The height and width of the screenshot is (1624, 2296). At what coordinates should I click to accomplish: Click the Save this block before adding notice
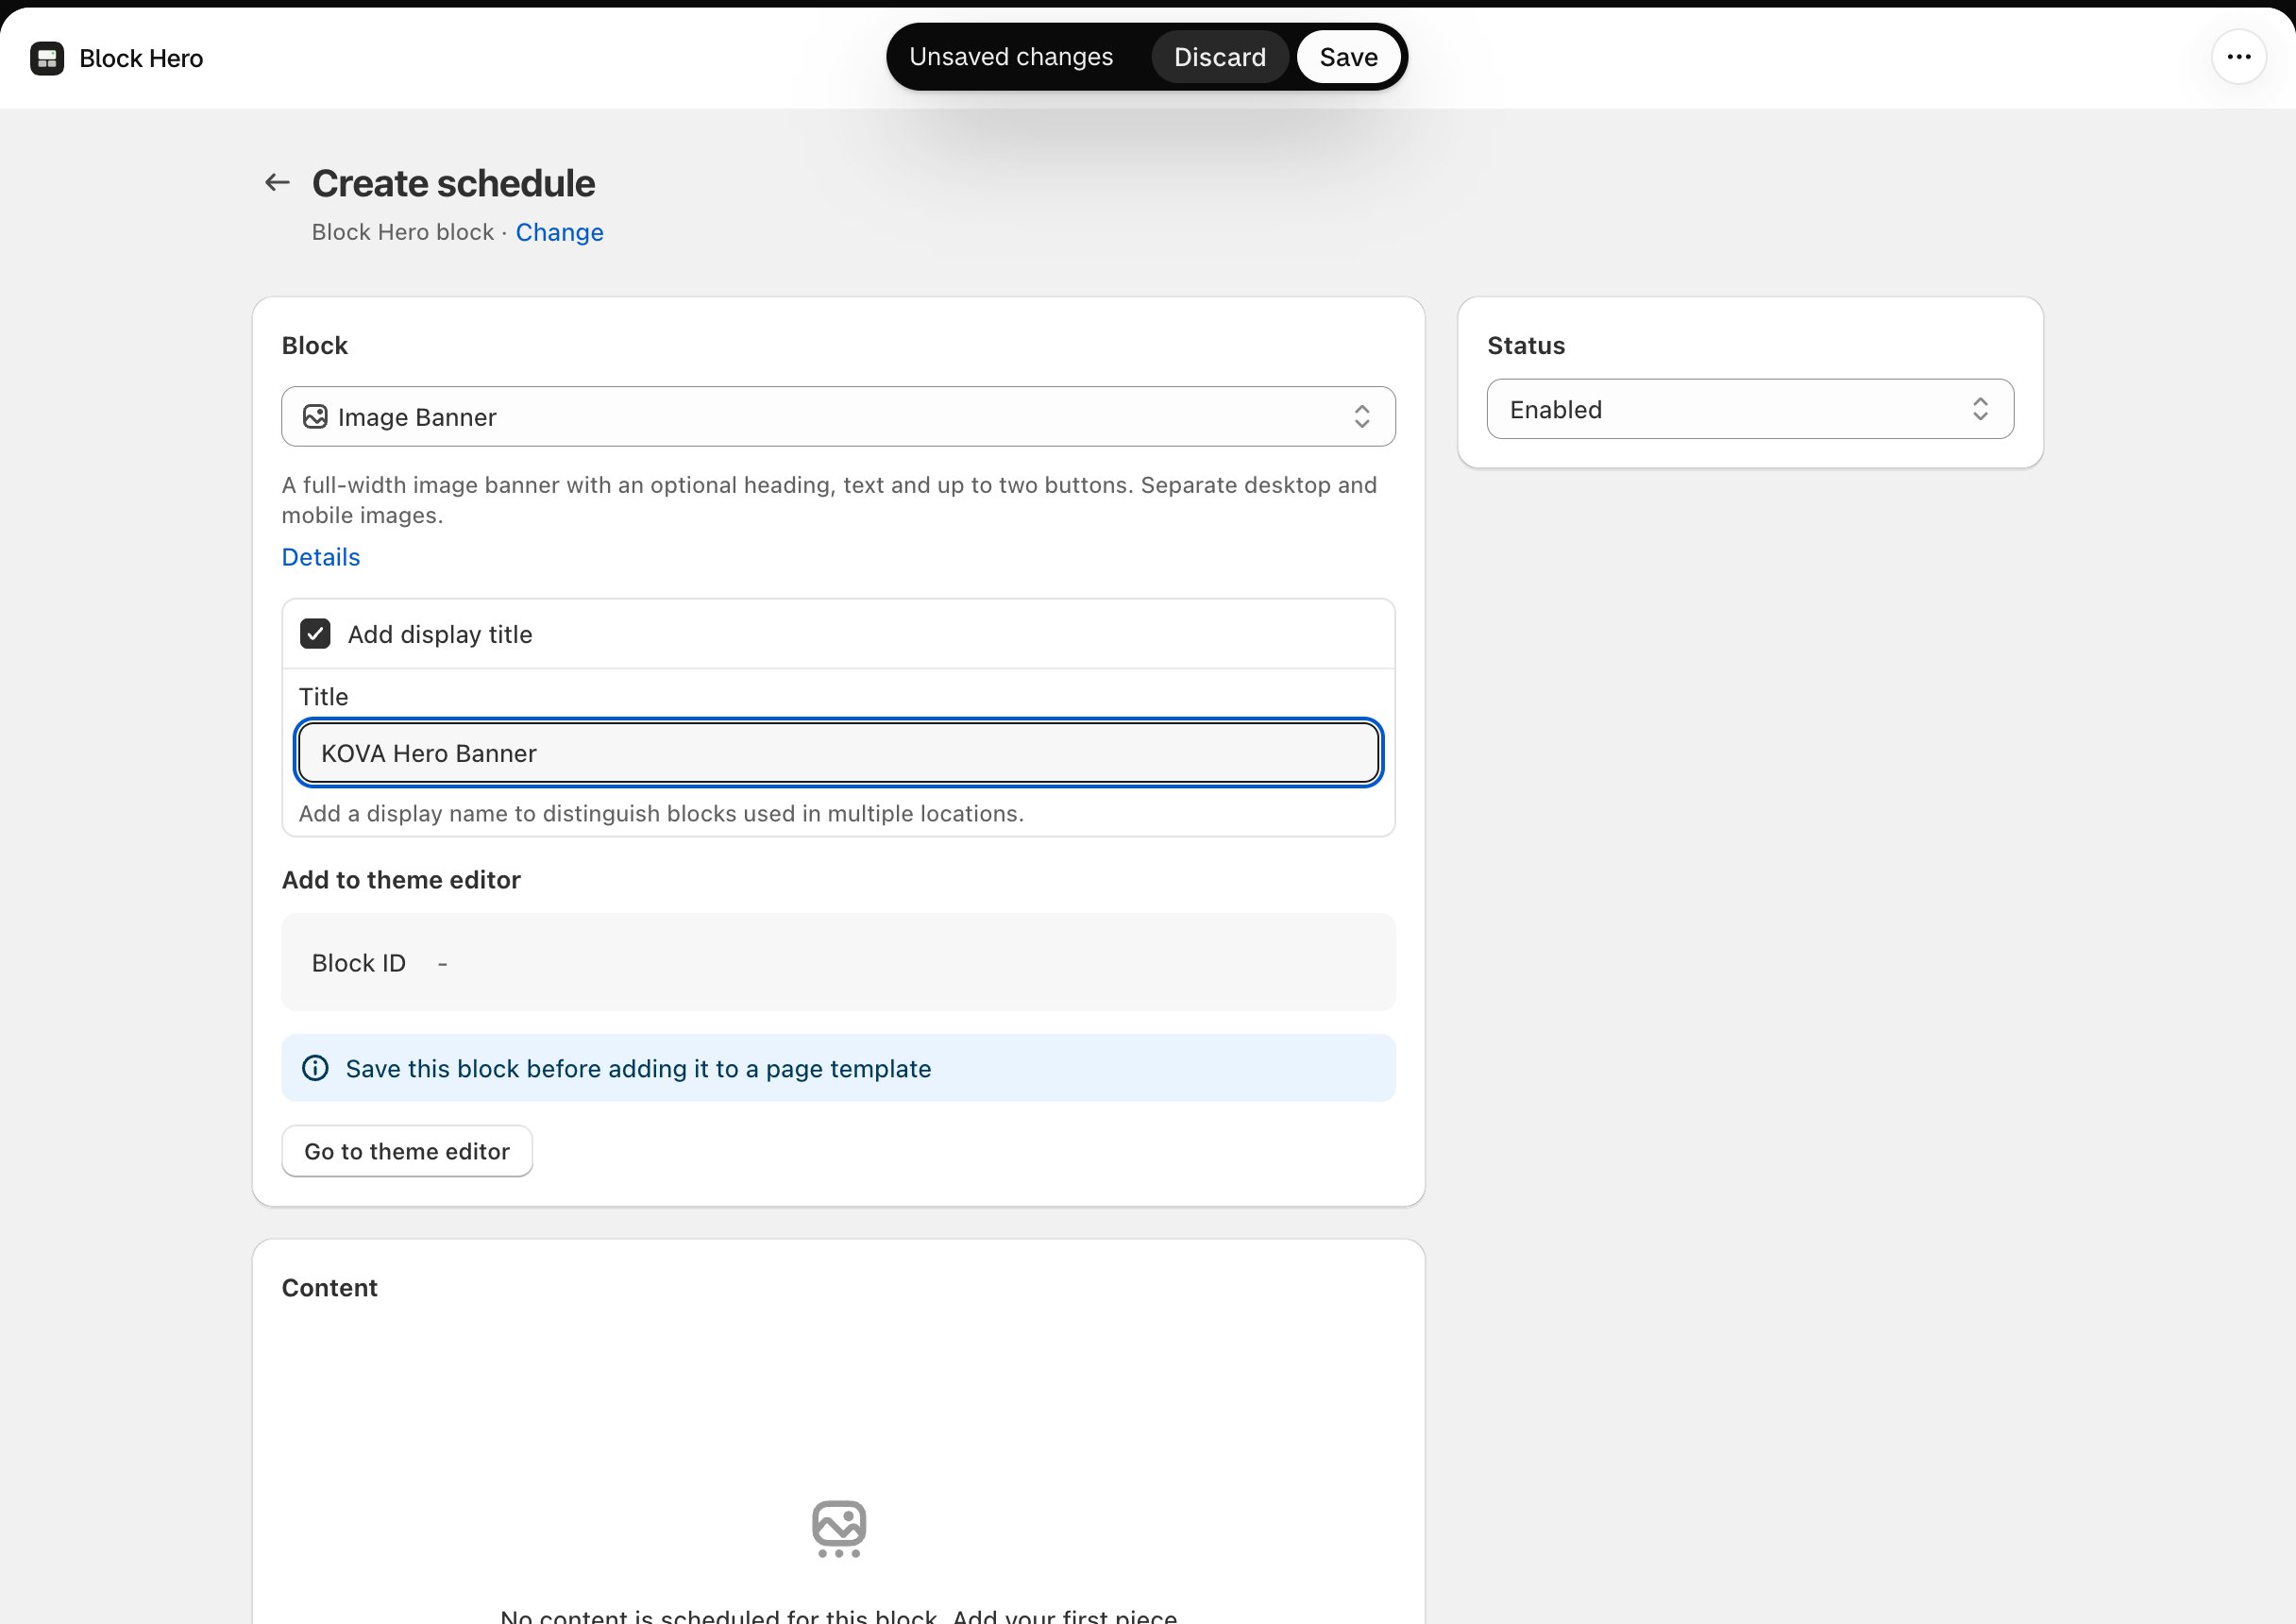point(838,1068)
